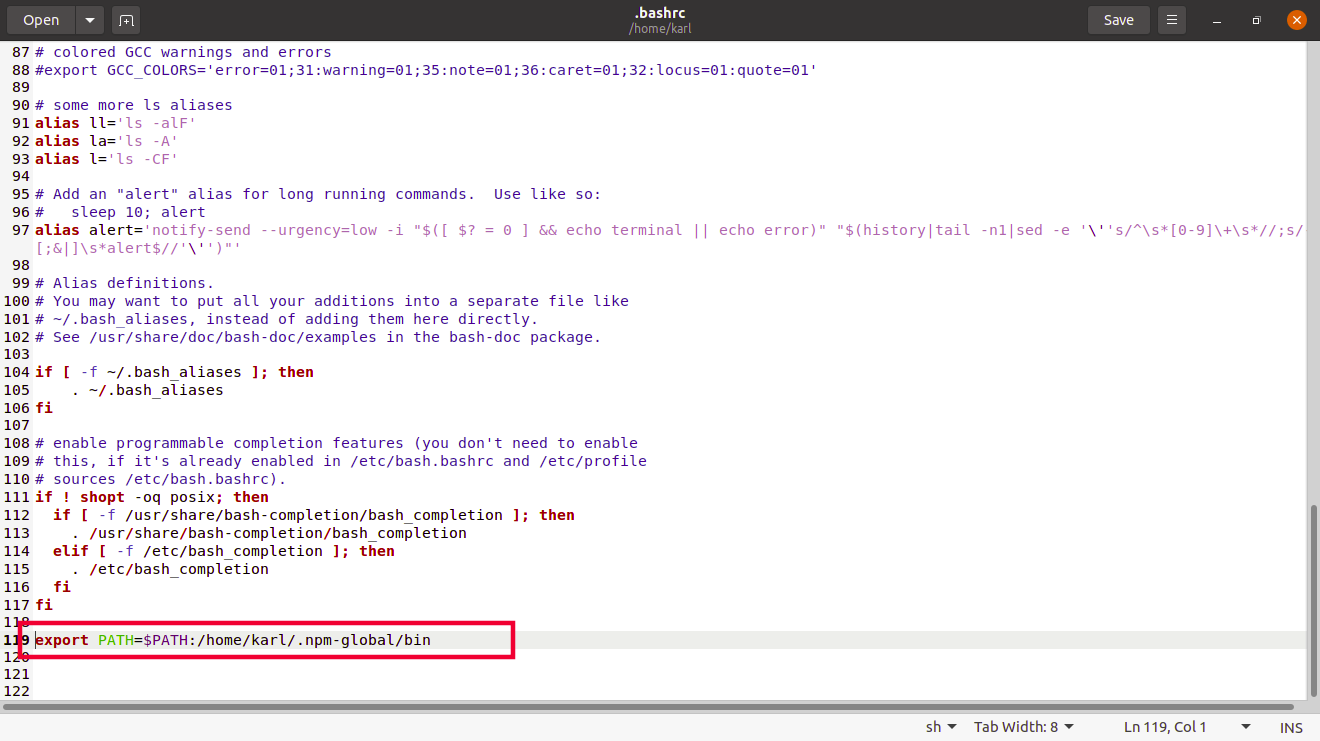This screenshot has height=741, width=1320.
Task: Click line "alias la='ls -A'"
Action: click(107, 141)
